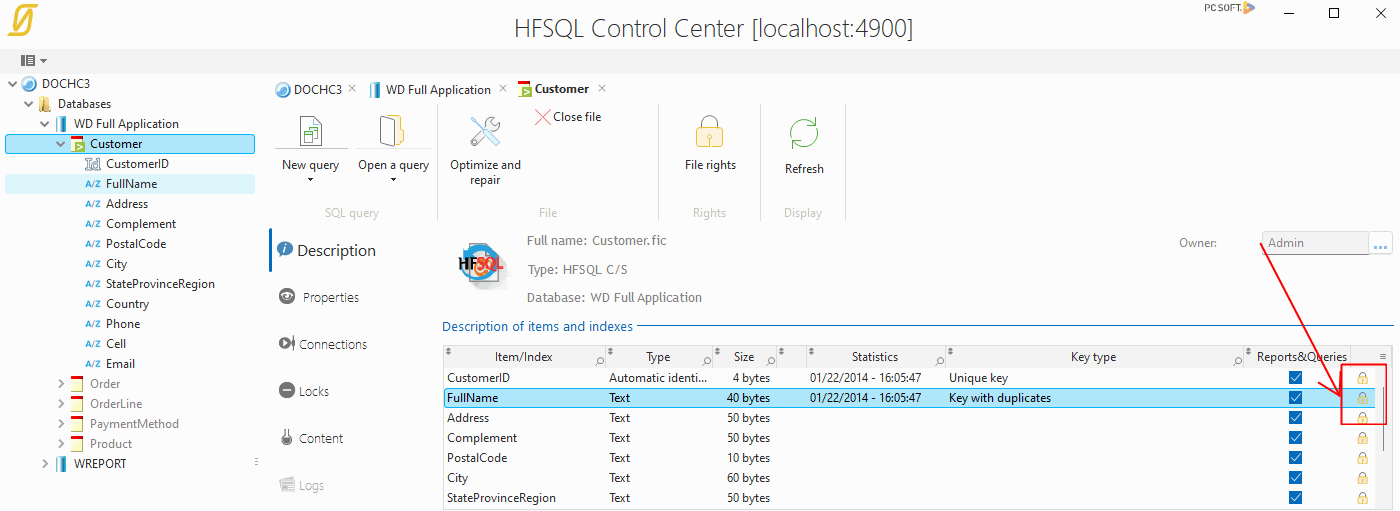
Task: Open the Logs section
Action: 301,485
